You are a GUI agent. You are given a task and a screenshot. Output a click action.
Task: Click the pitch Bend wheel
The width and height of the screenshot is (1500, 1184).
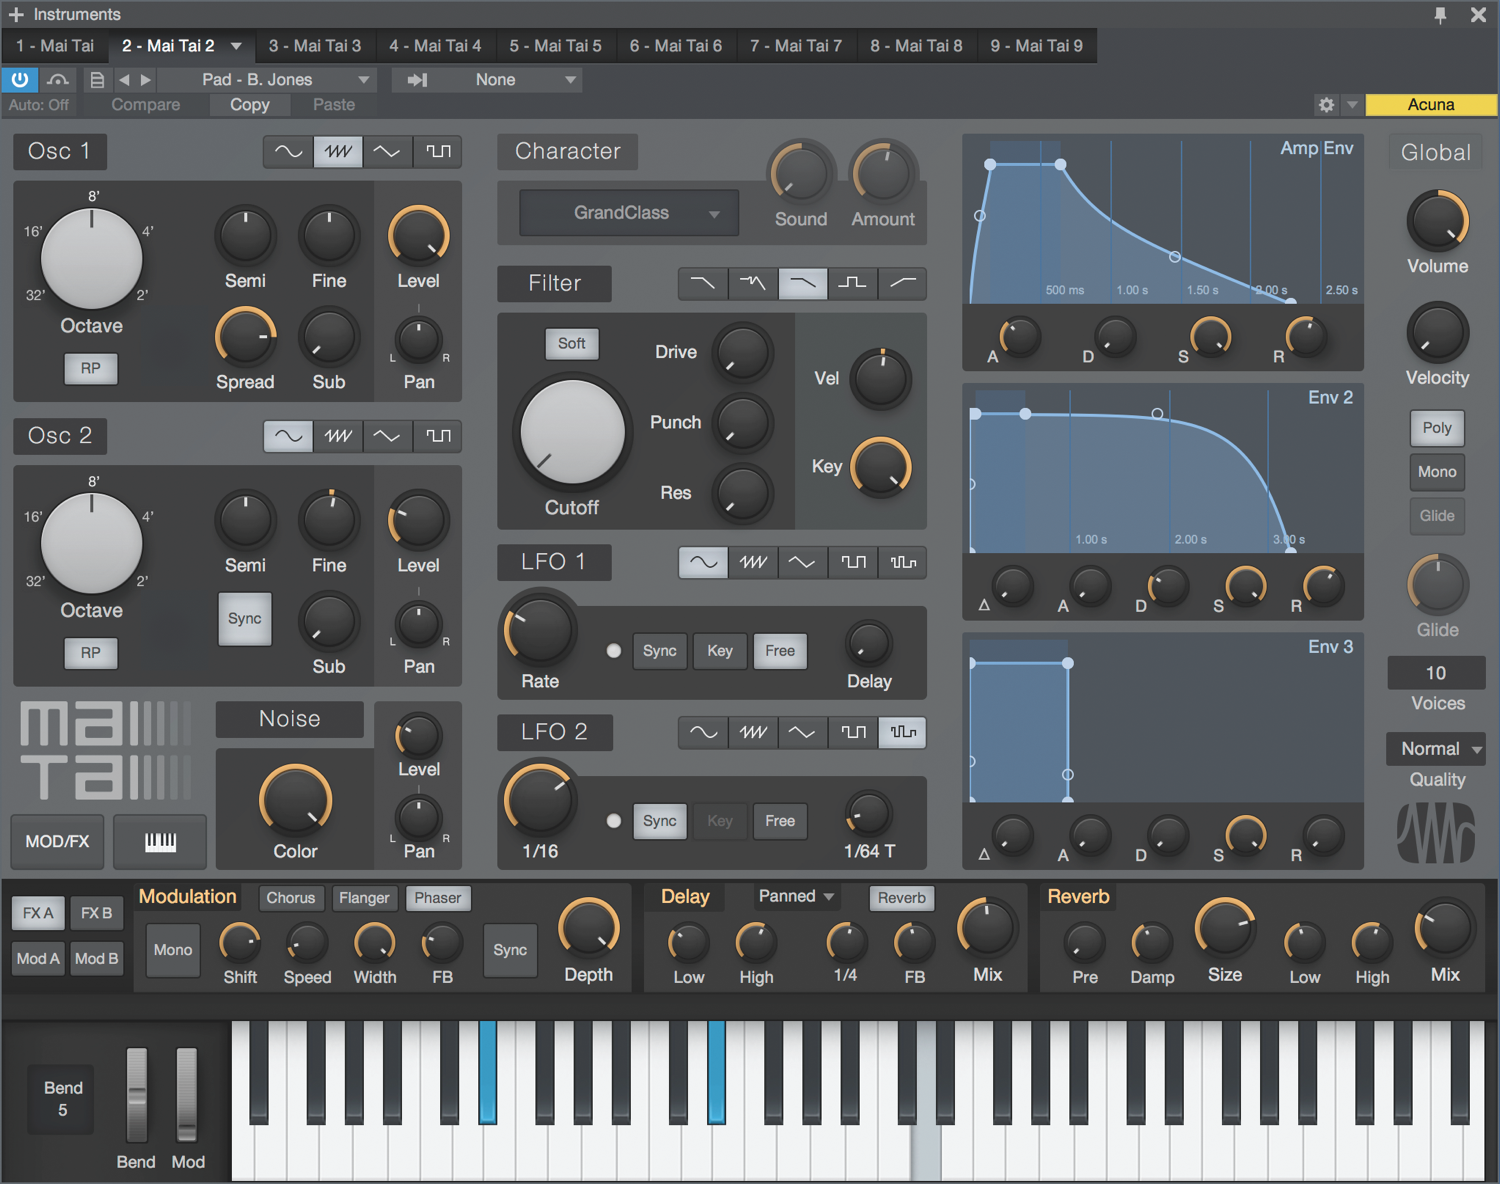tap(136, 1094)
